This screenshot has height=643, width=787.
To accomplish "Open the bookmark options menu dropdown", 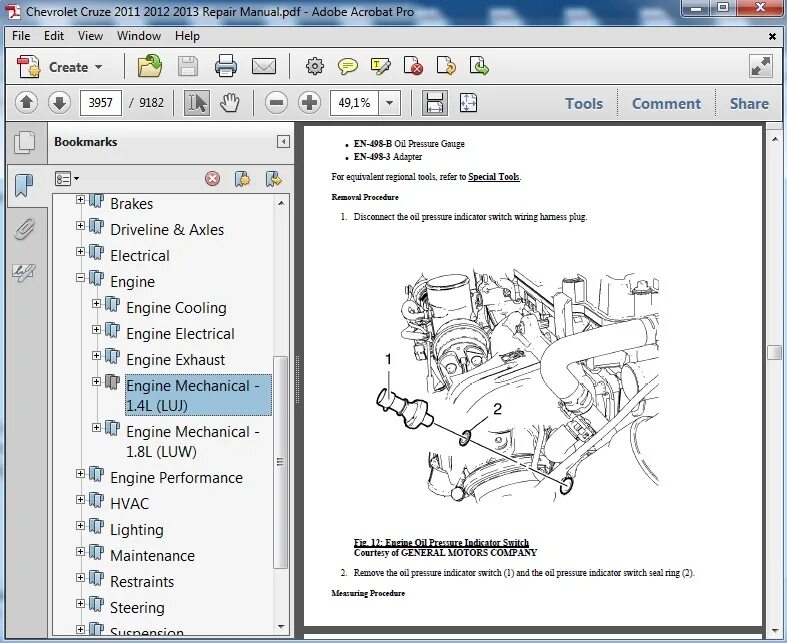I will (67, 179).
